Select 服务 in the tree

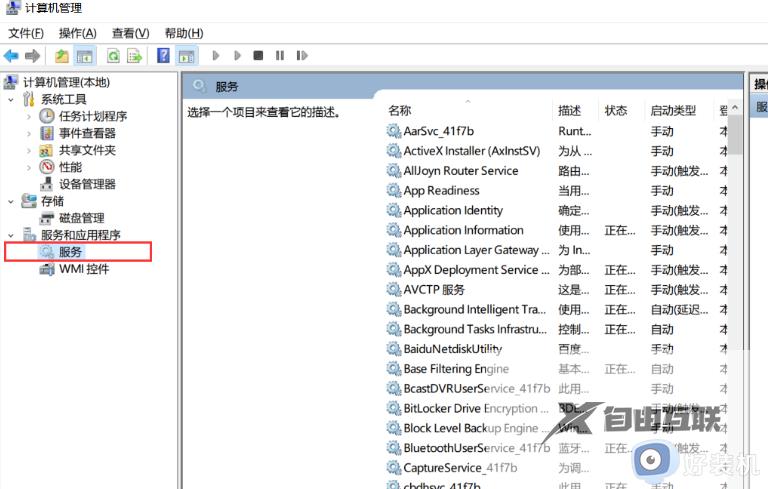pyautogui.click(x=70, y=252)
